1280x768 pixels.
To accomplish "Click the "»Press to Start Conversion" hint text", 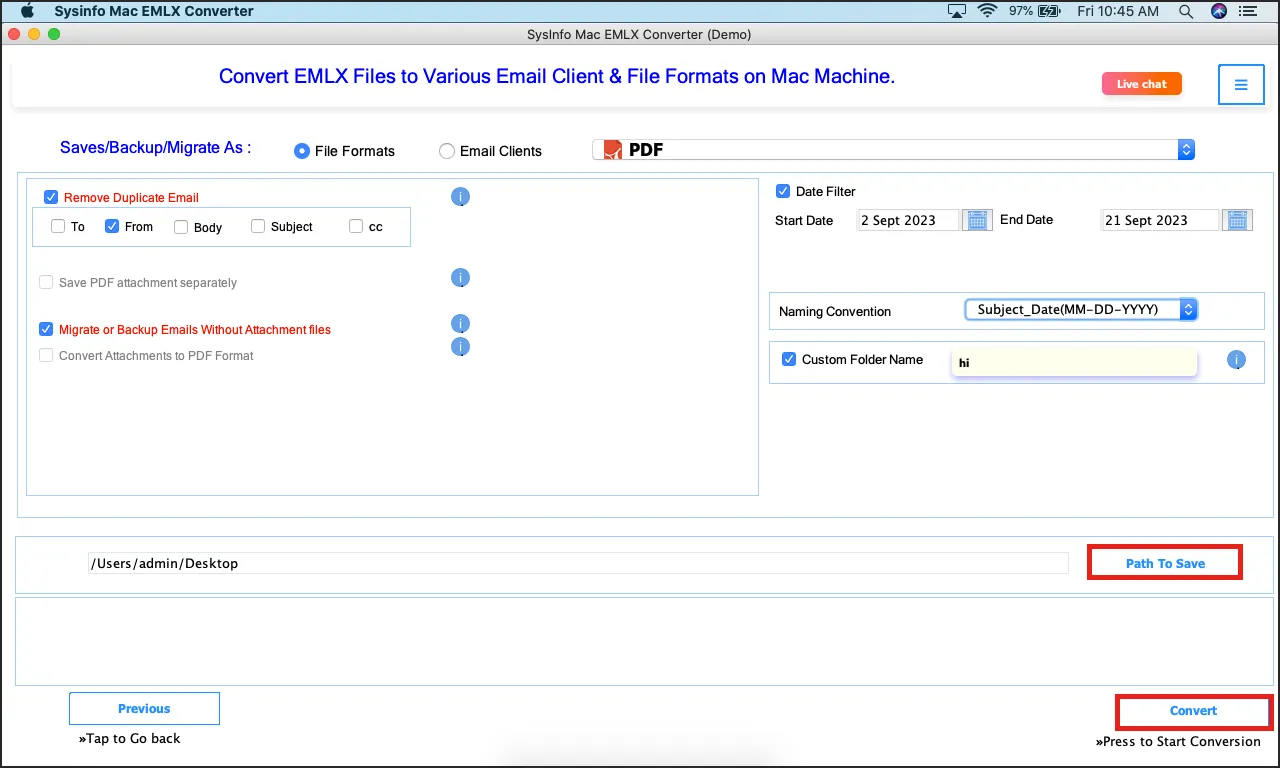I will 1178,741.
